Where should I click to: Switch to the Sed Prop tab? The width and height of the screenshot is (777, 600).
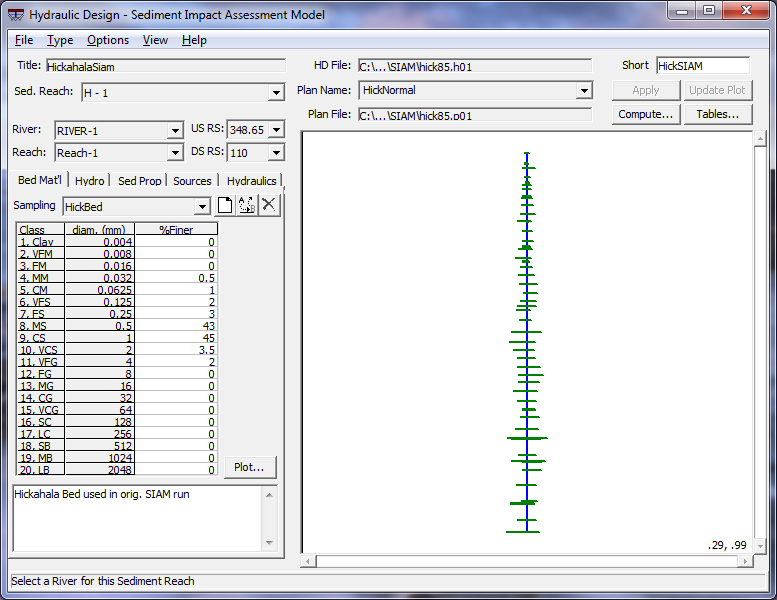[x=139, y=181]
